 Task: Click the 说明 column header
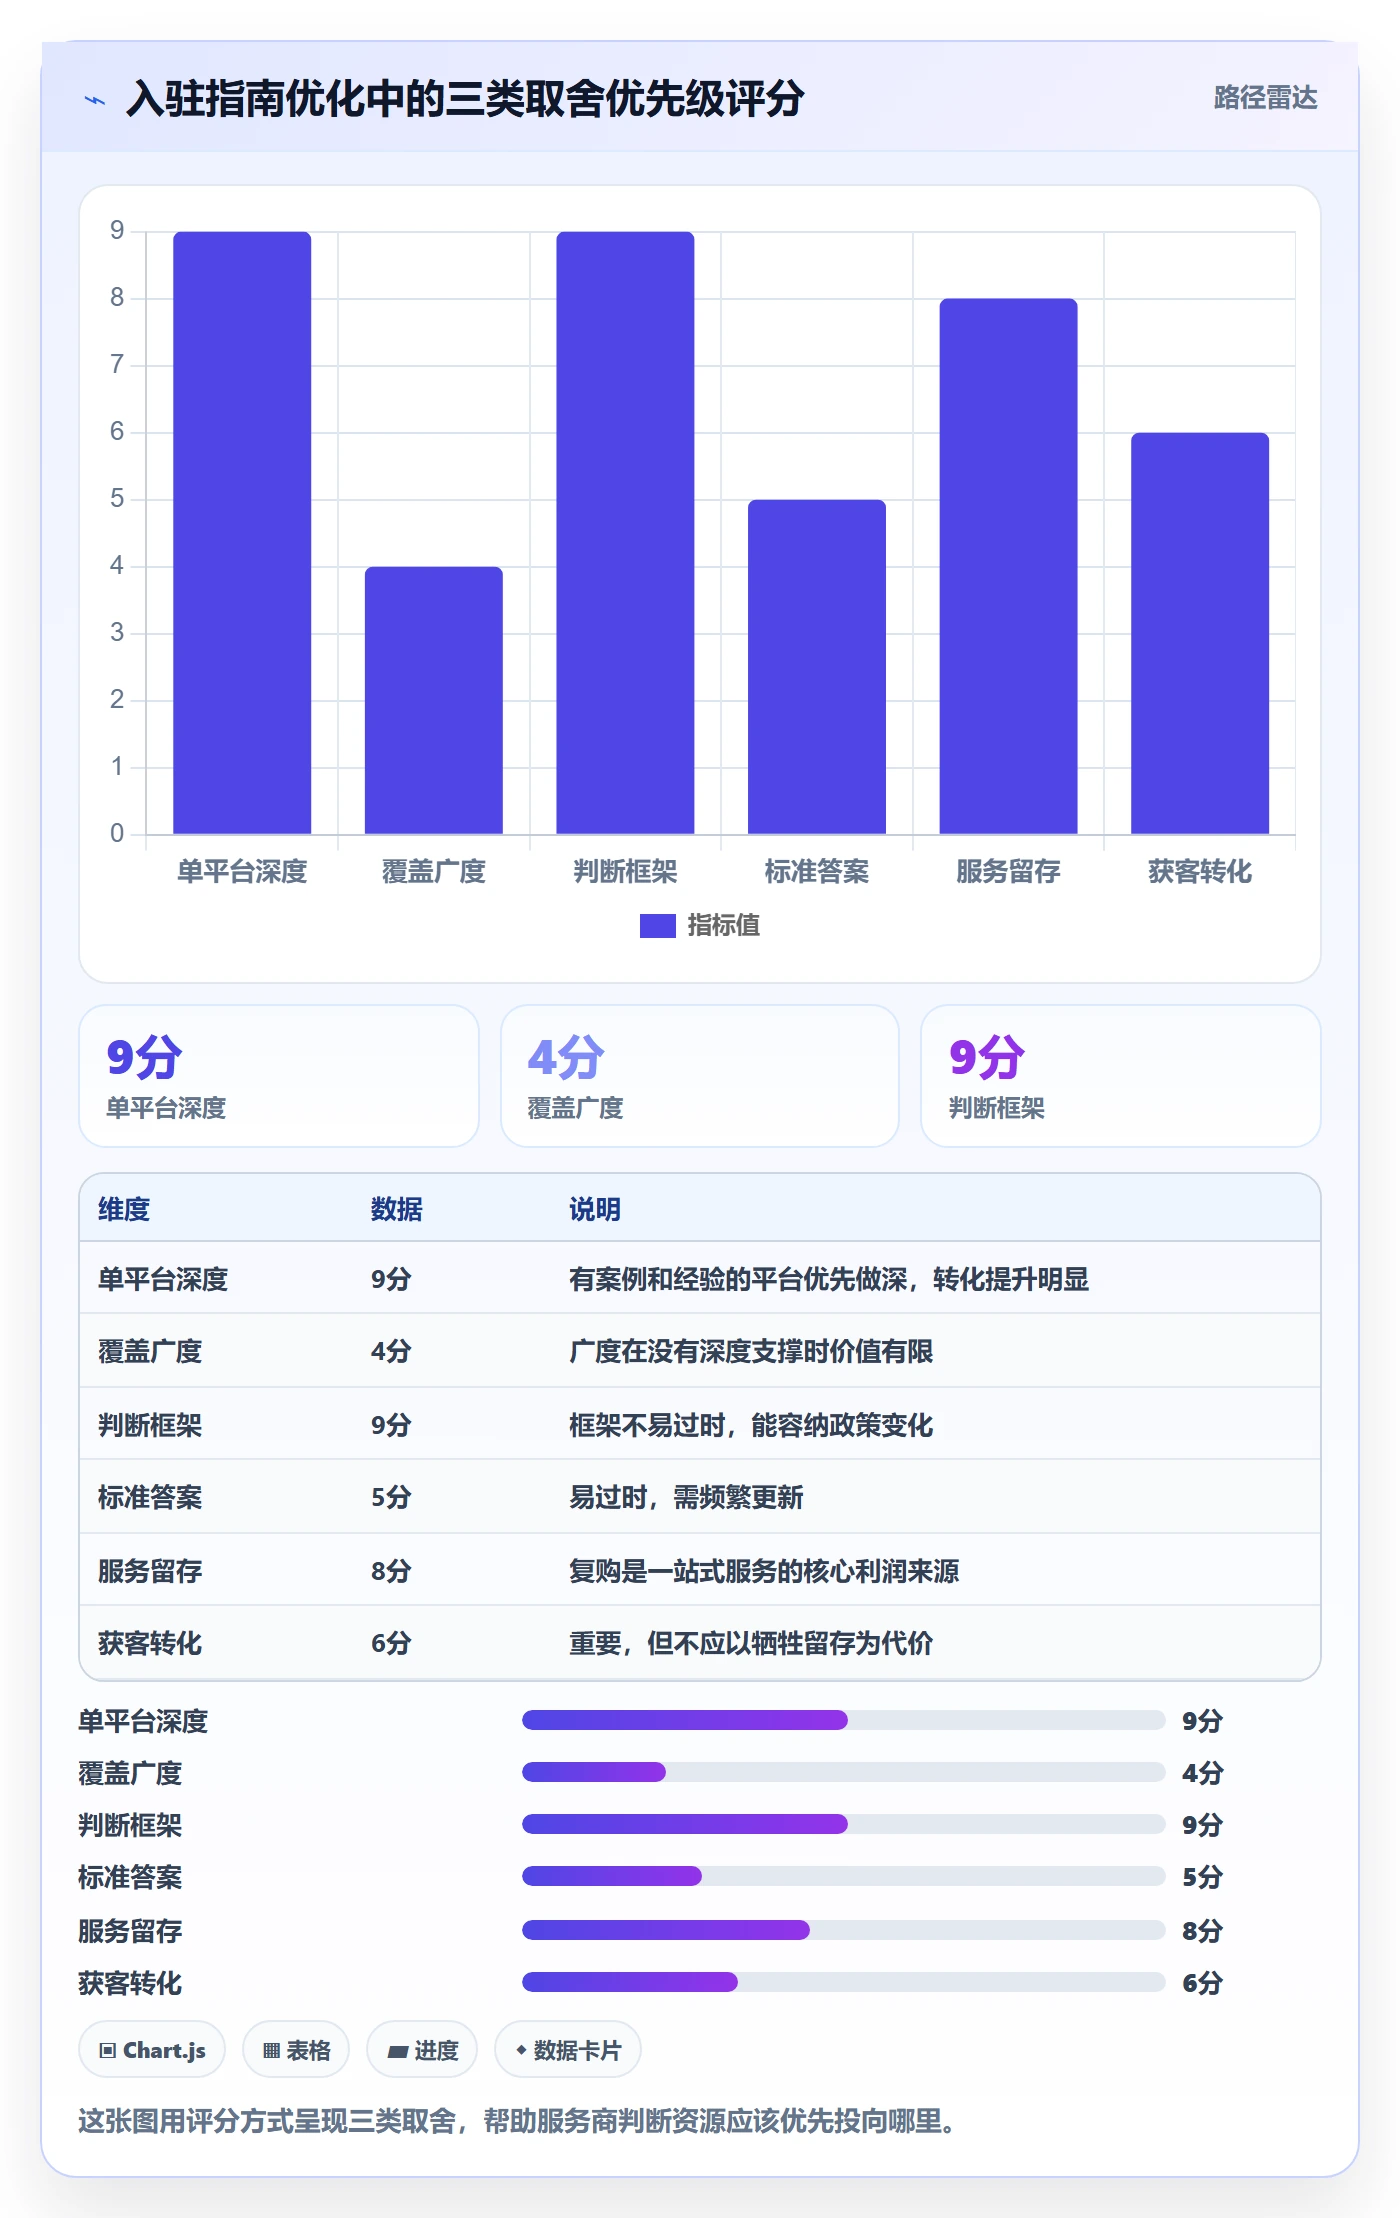[x=595, y=1209]
